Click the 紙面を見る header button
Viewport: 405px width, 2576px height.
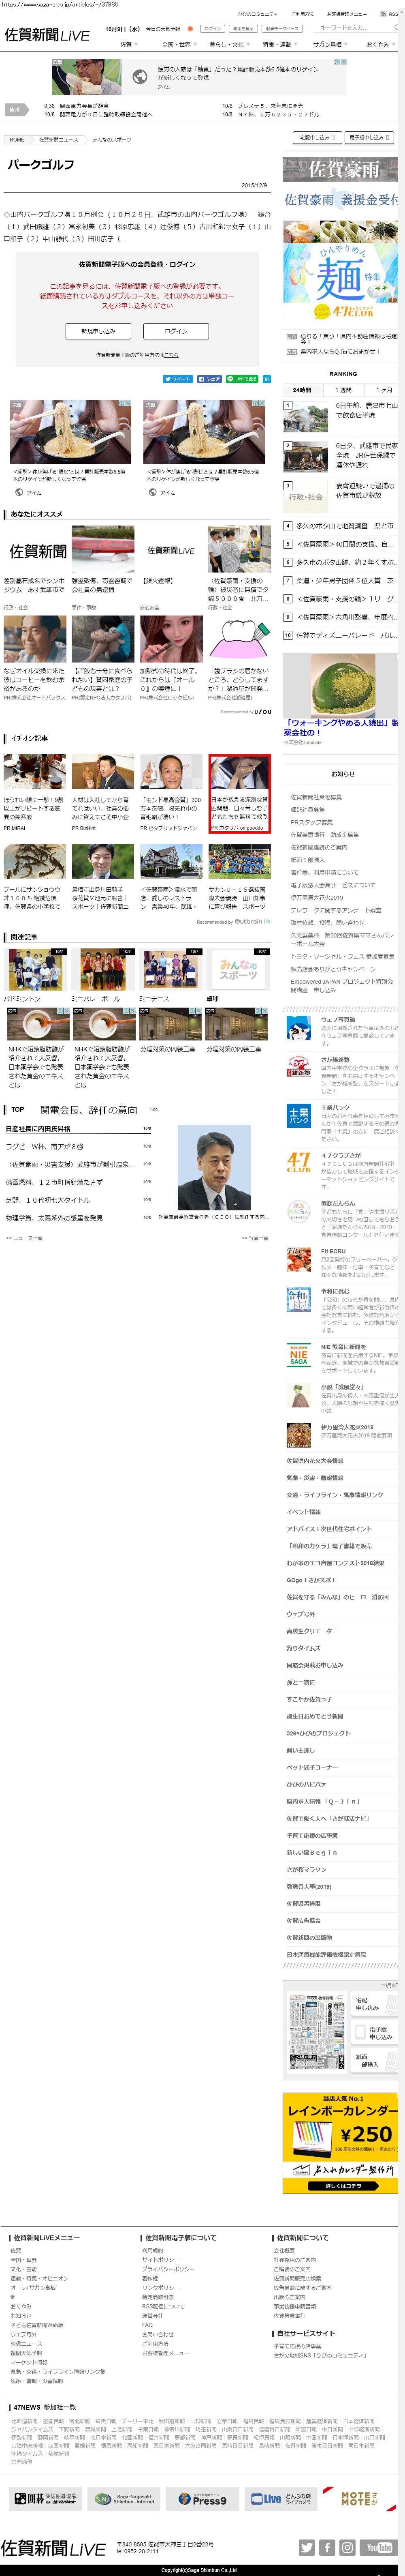243,29
